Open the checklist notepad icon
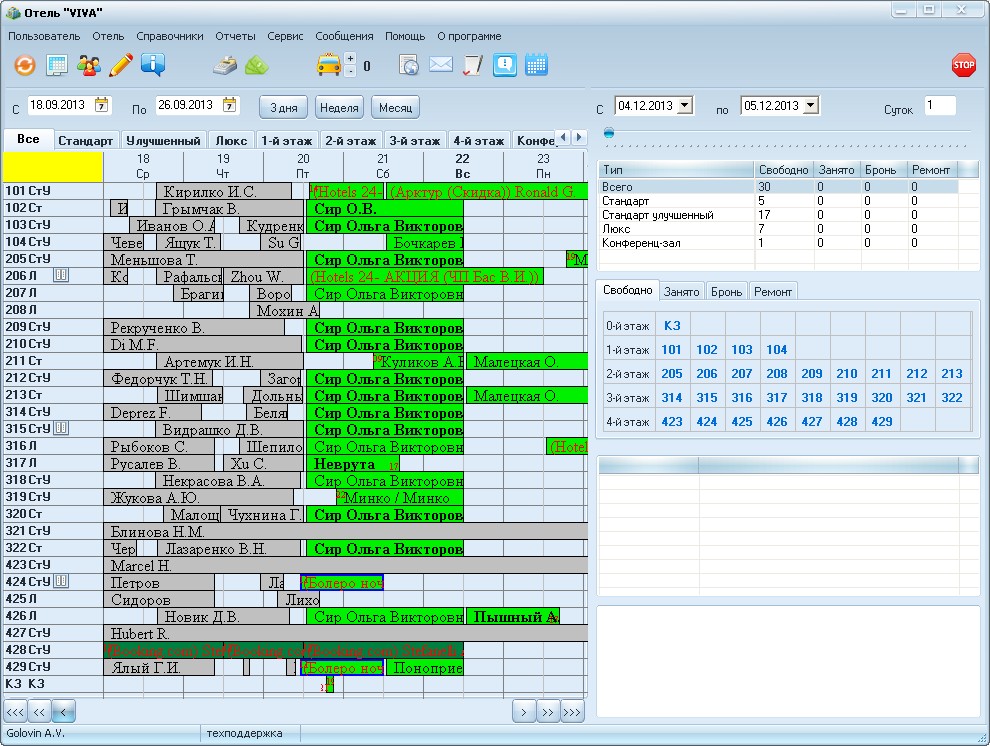Screen dimensions: 990x746 (472, 65)
